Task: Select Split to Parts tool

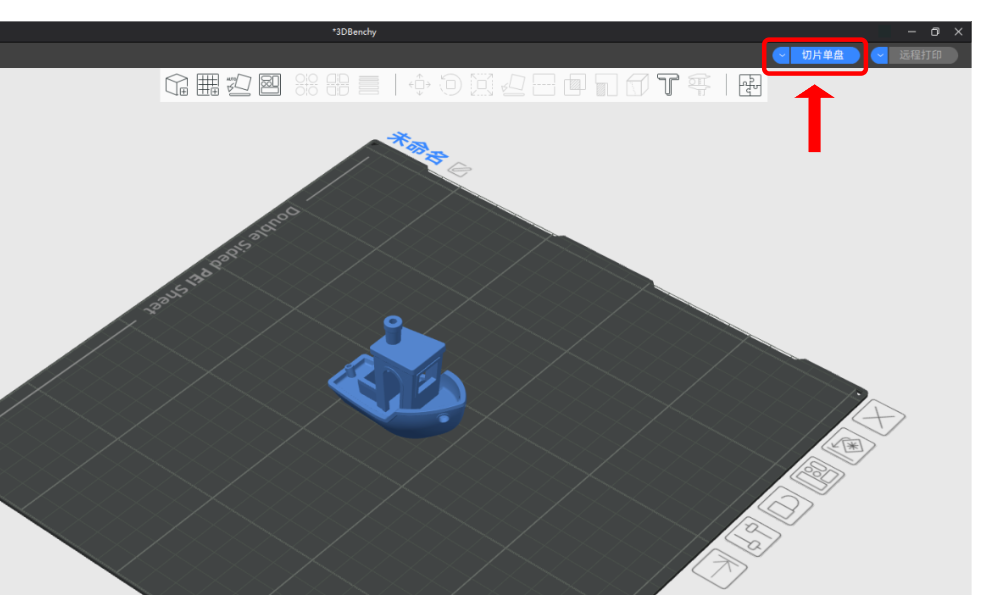Action: (337, 84)
